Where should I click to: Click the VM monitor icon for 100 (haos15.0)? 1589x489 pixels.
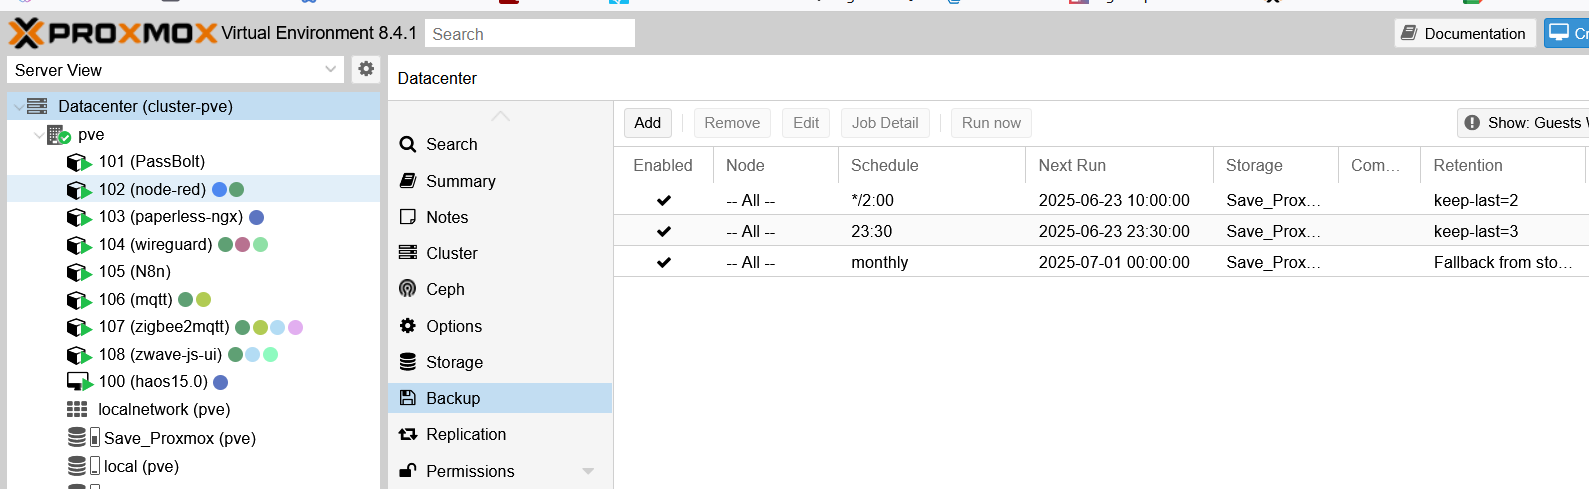pyautogui.click(x=79, y=382)
